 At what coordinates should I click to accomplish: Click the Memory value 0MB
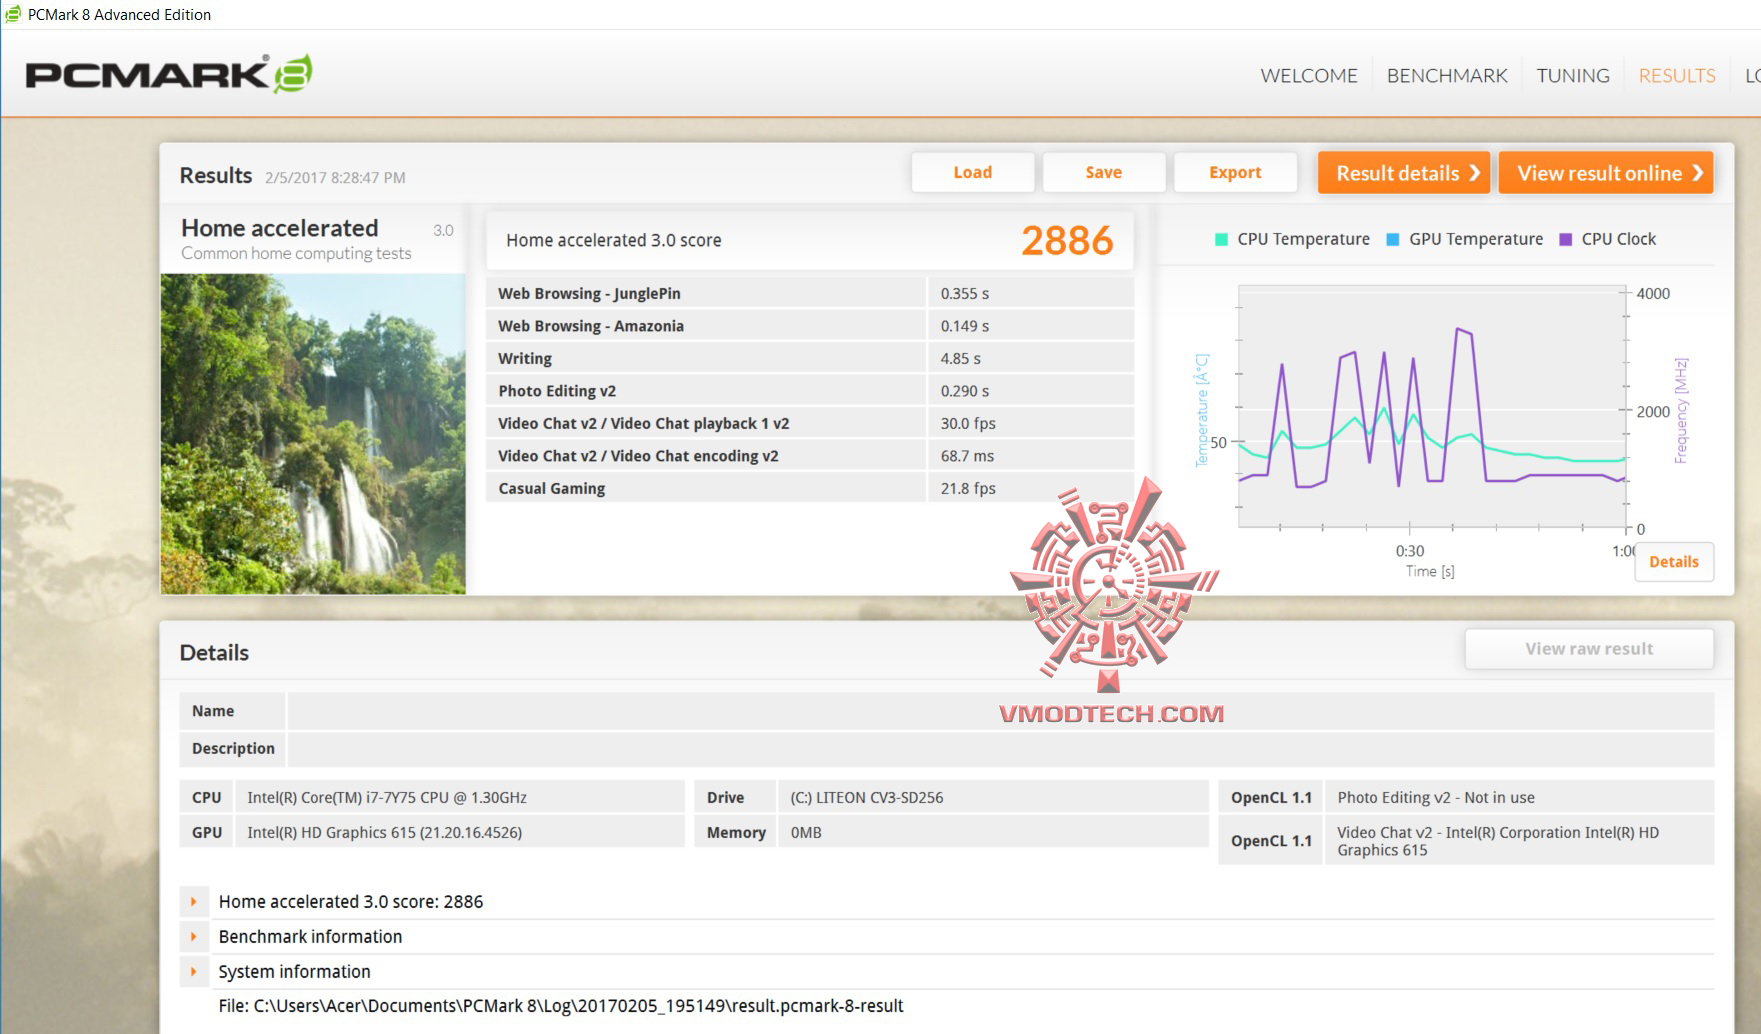pos(806,833)
